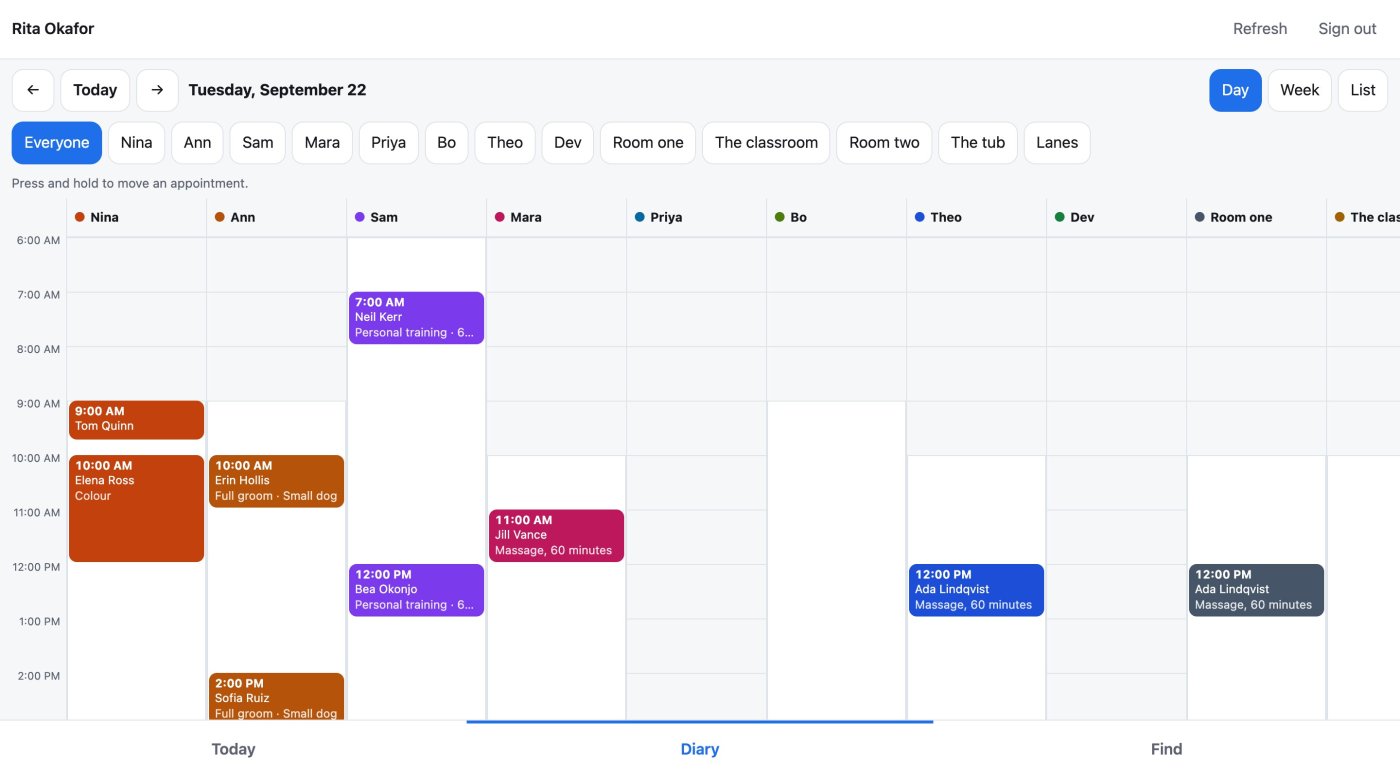Filter diary to Priya only
The image size is (1400, 775).
pos(389,143)
